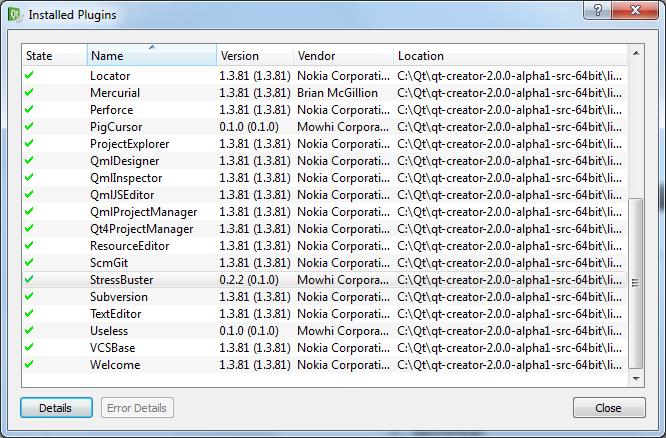Click the vertical scrollbar thumb
This screenshot has width=666, height=438.
(636, 283)
